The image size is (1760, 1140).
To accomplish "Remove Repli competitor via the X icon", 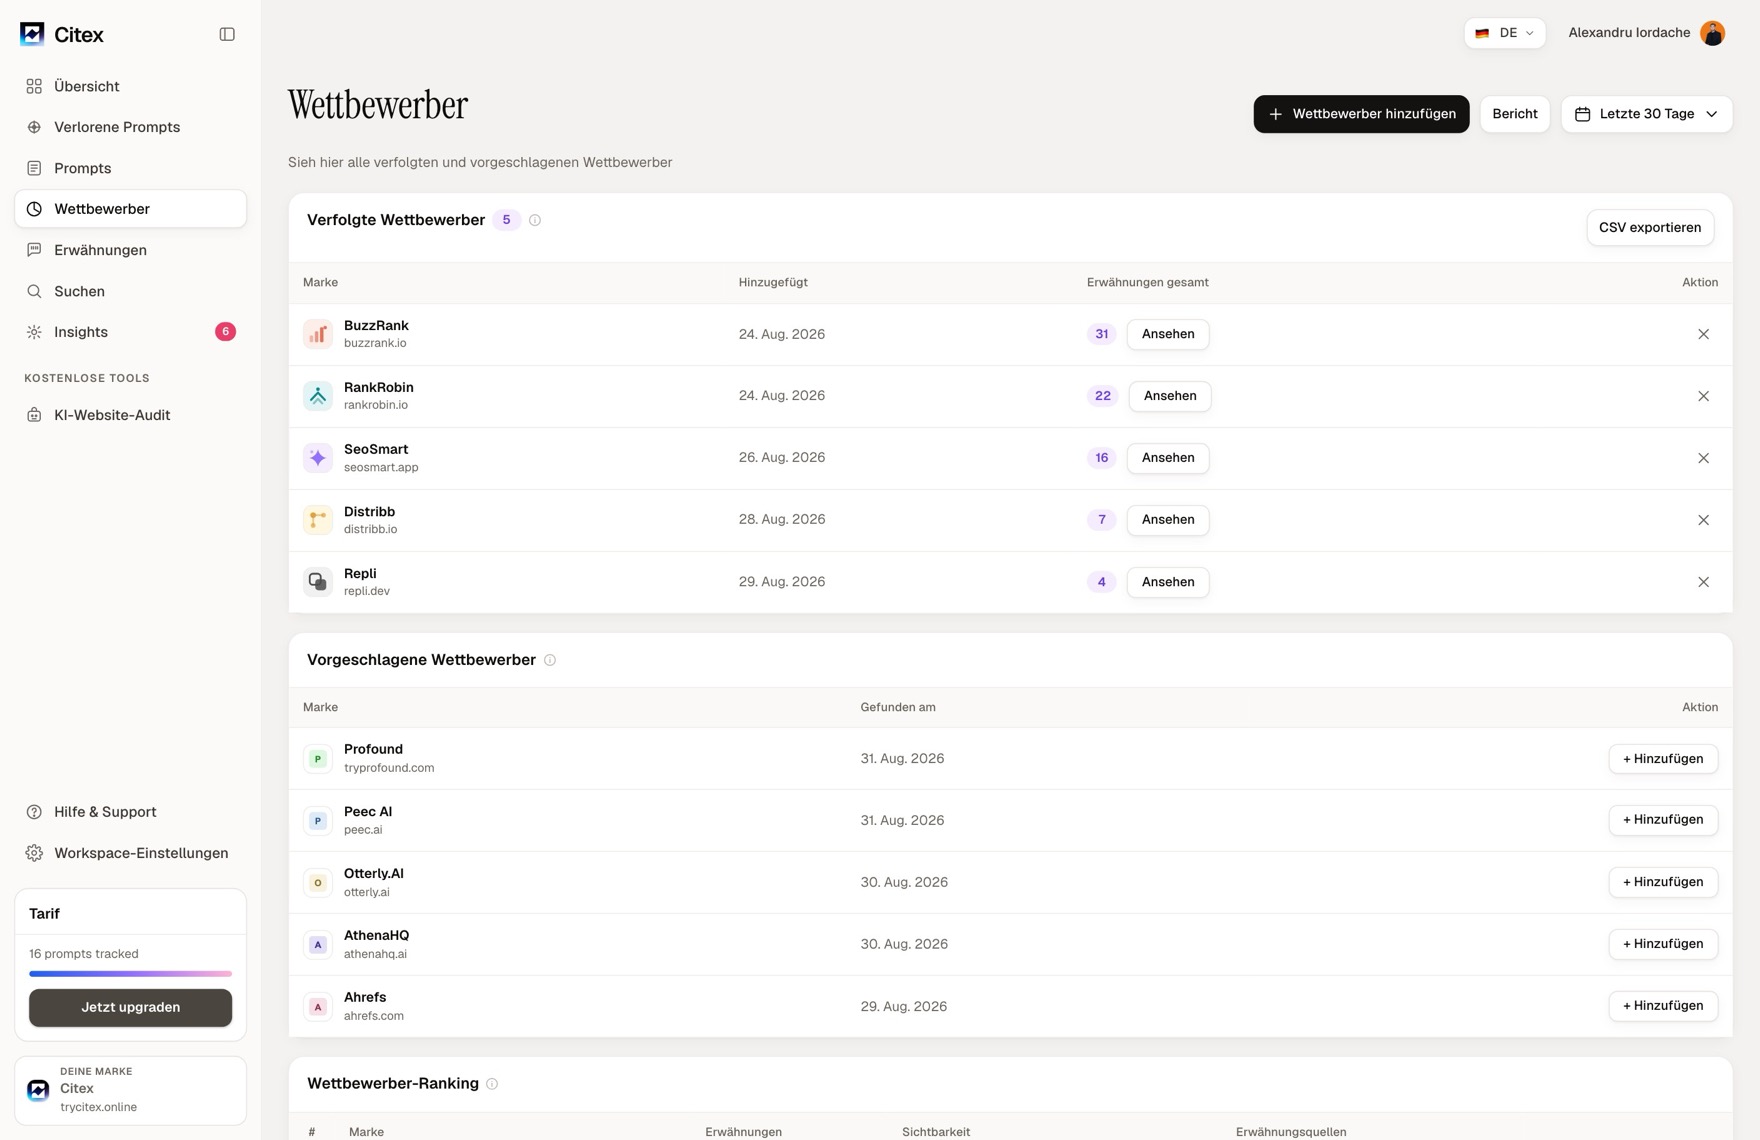I will pyautogui.click(x=1703, y=582).
